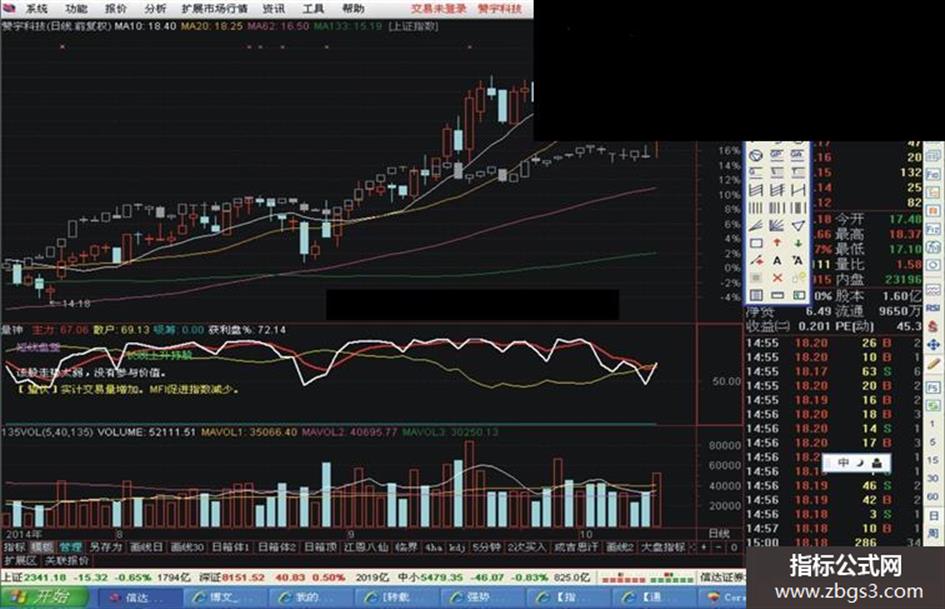
Task: Select the 大盘指标 template tab
Action: pos(663,547)
